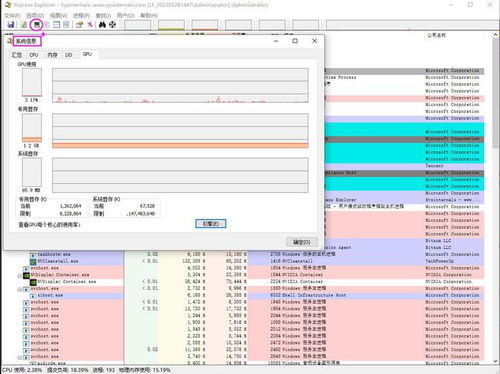Switch to the 内存 tab in System Information
This screenshot has height=374, width=500.
[x=52, y=55]
